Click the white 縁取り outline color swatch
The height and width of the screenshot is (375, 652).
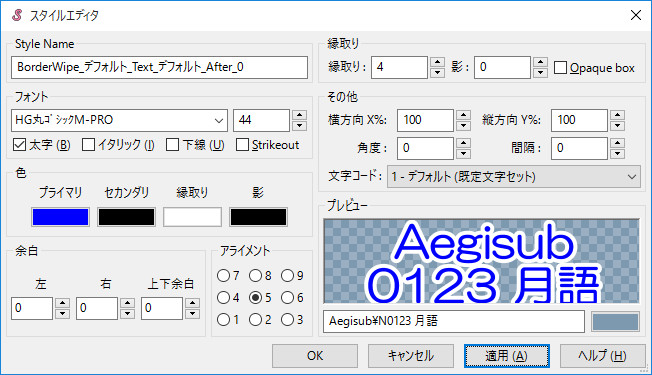[x=192, y=217]
